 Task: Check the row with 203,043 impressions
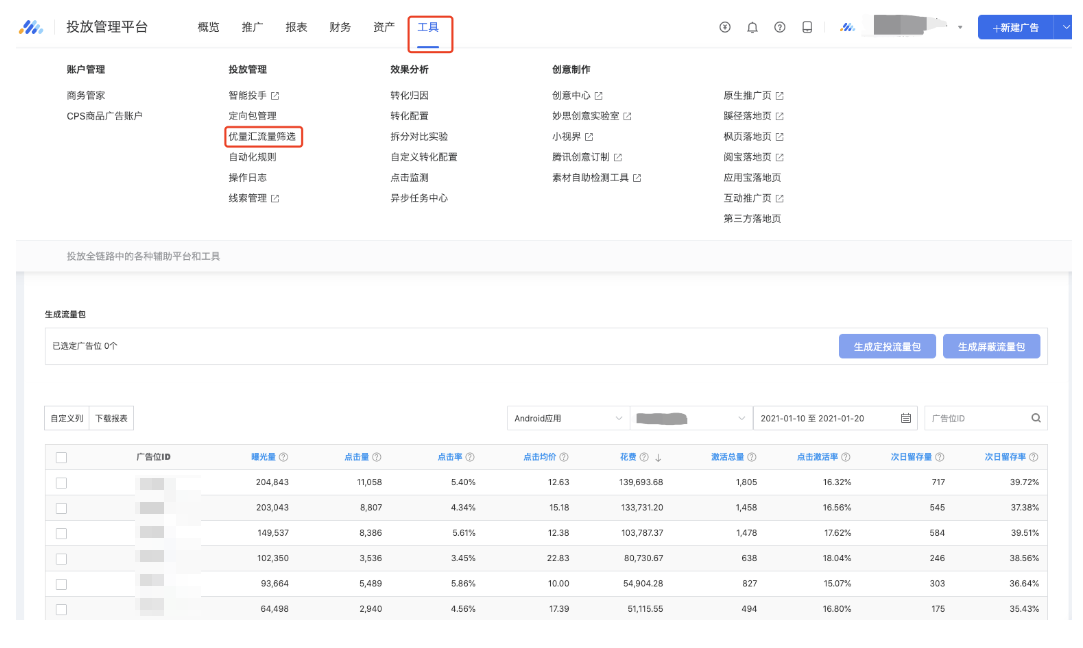pos(61,508)
